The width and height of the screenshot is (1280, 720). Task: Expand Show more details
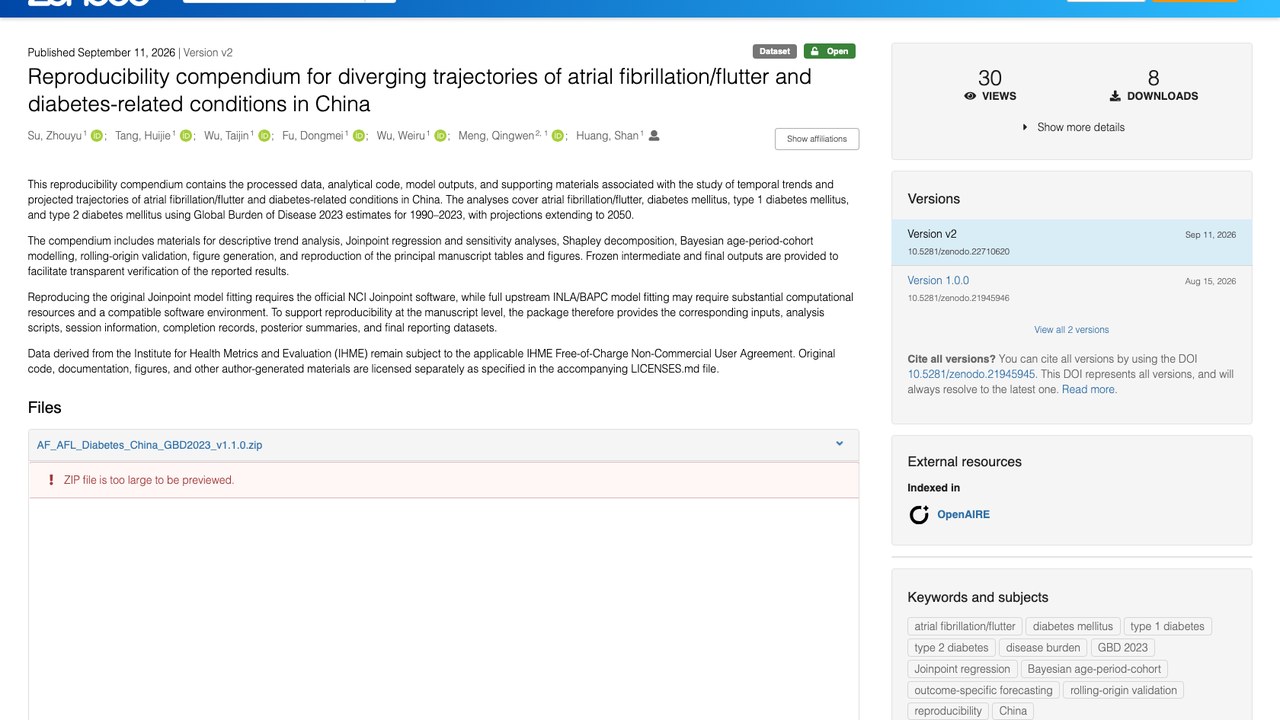click(1072, 127)
